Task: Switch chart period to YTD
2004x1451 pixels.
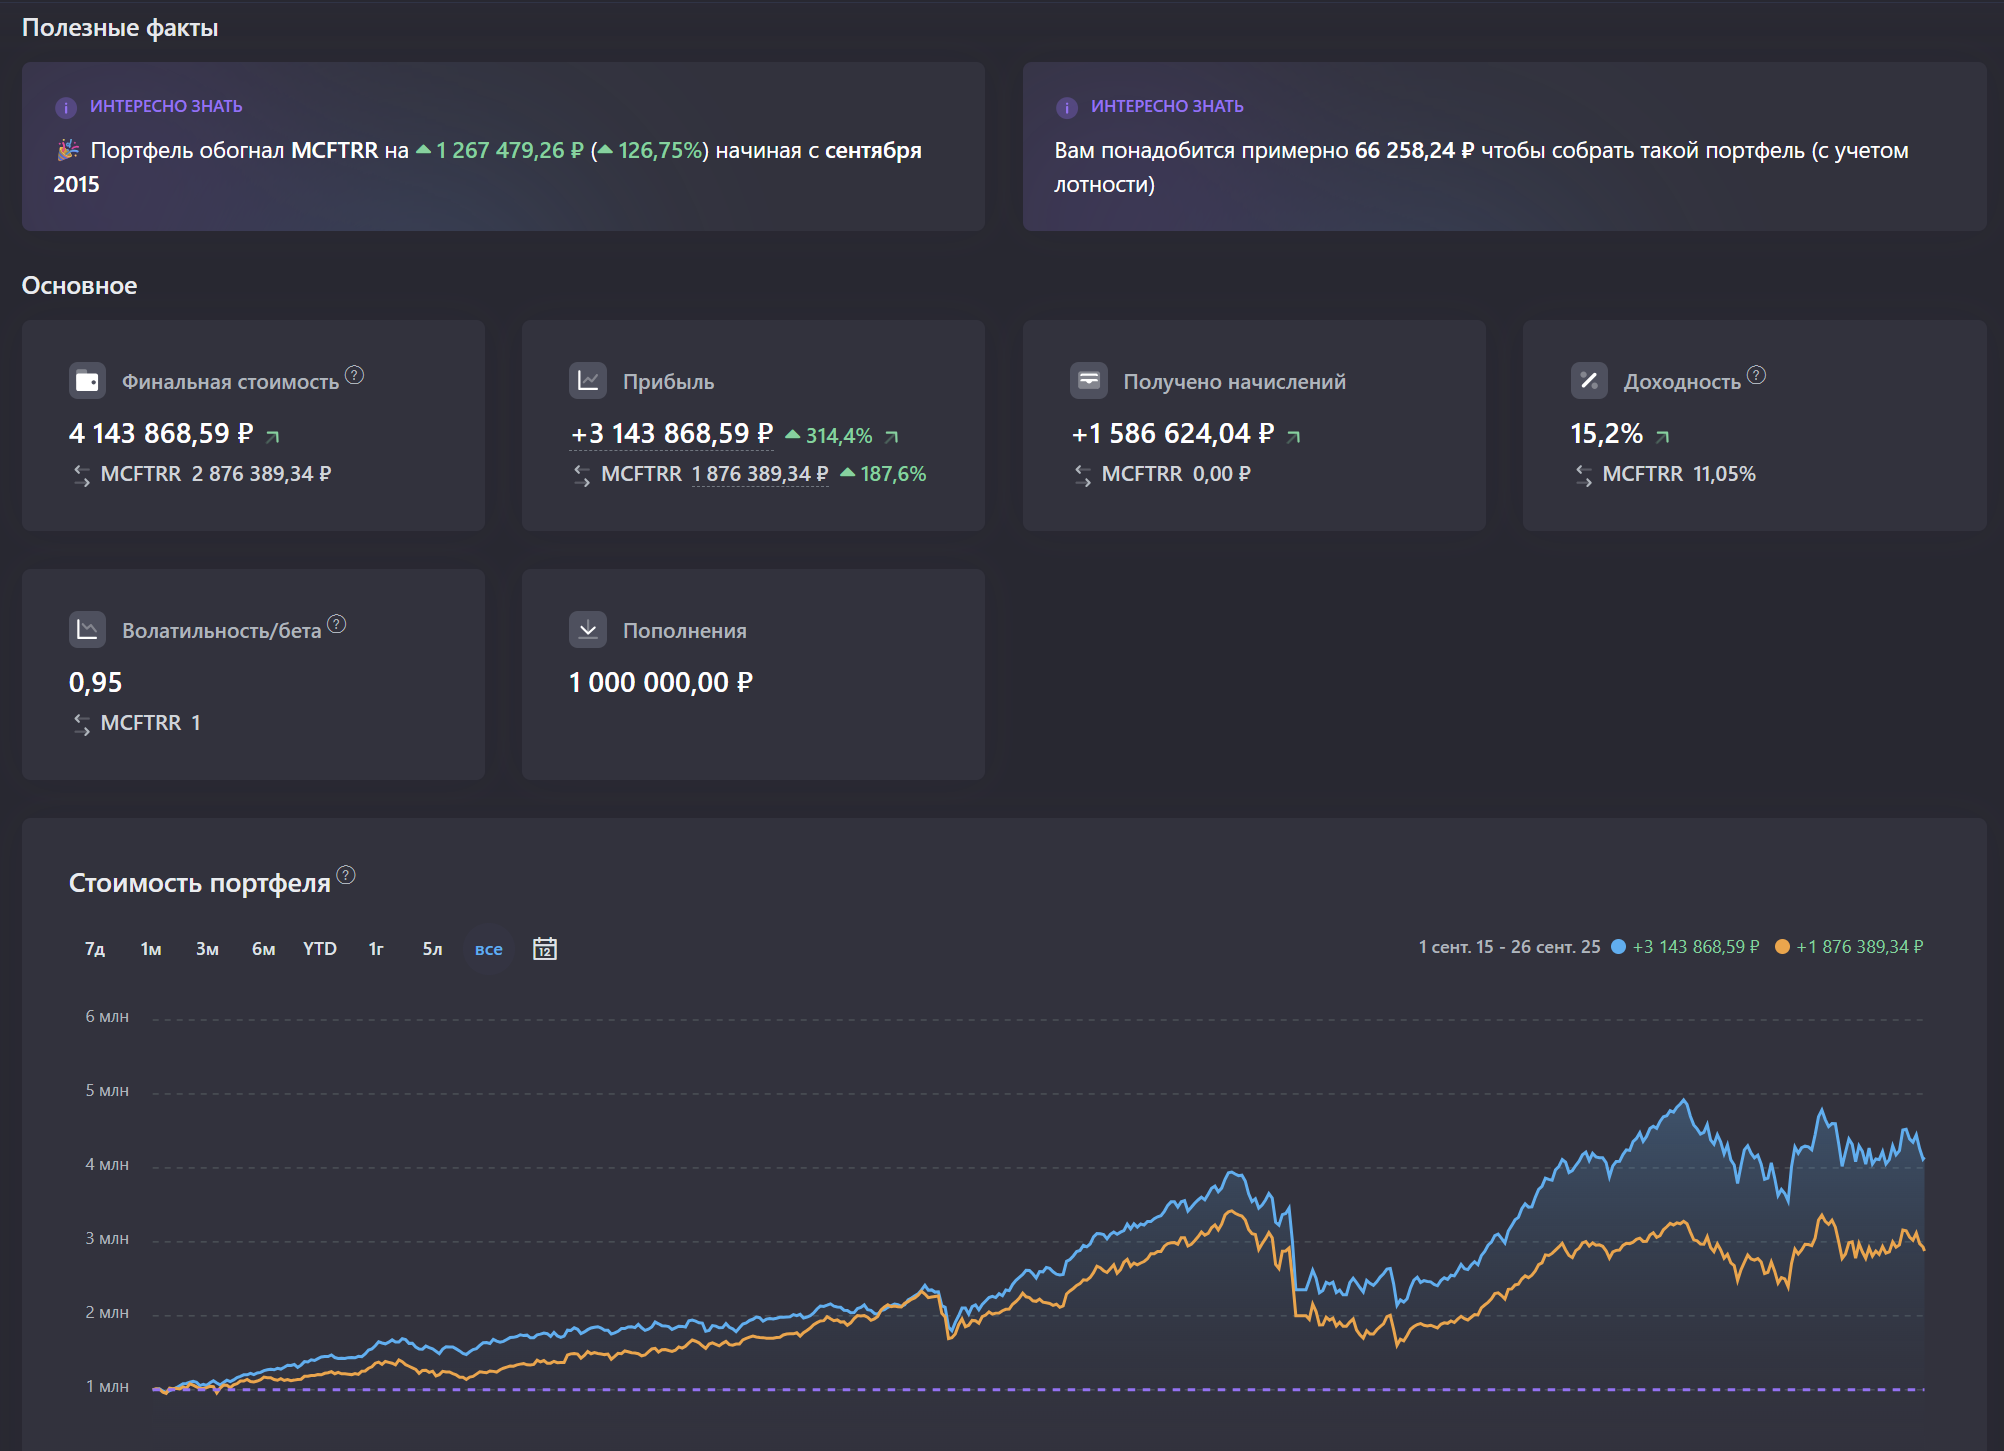Action: coord(320,949)
